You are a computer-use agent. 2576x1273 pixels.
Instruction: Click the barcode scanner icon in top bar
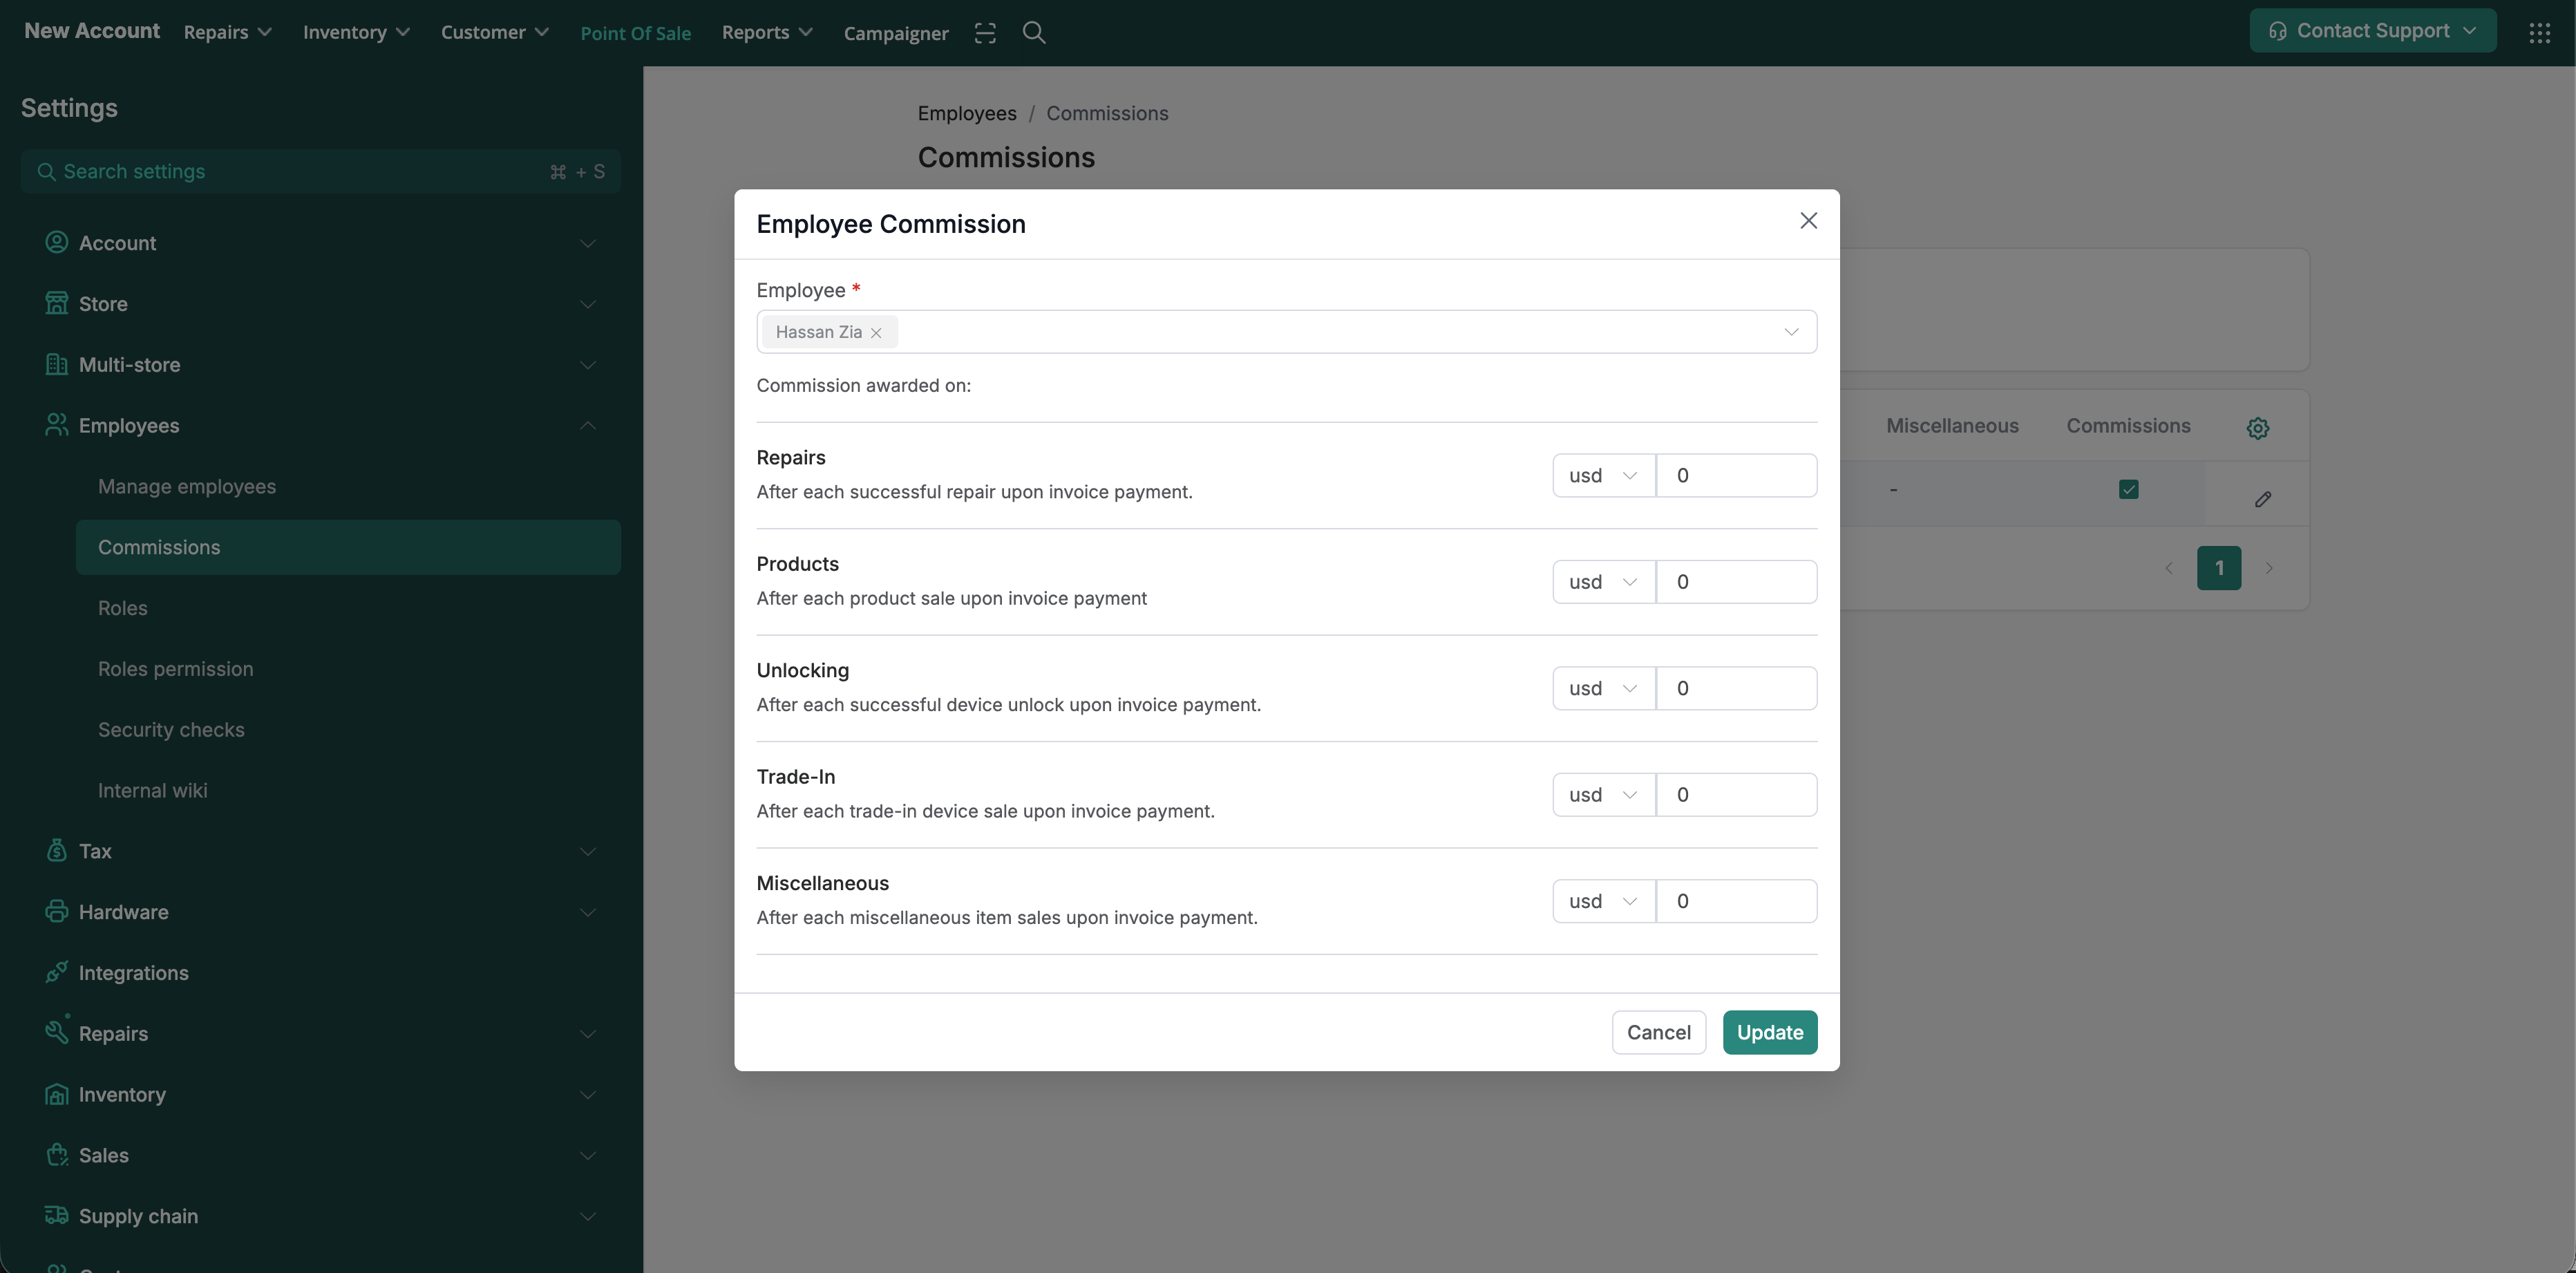(985, 33)
